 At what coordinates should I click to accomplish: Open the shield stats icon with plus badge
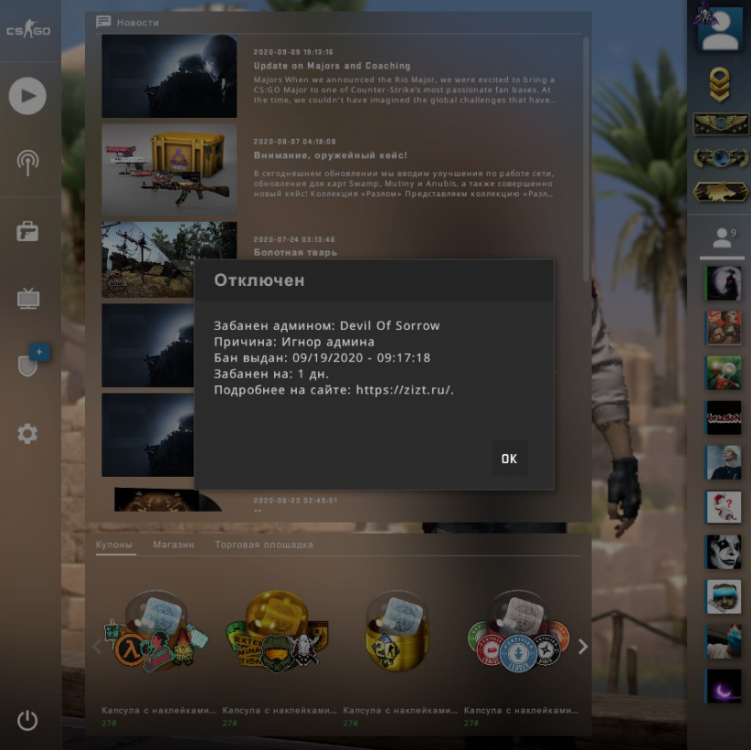[29, 364]
